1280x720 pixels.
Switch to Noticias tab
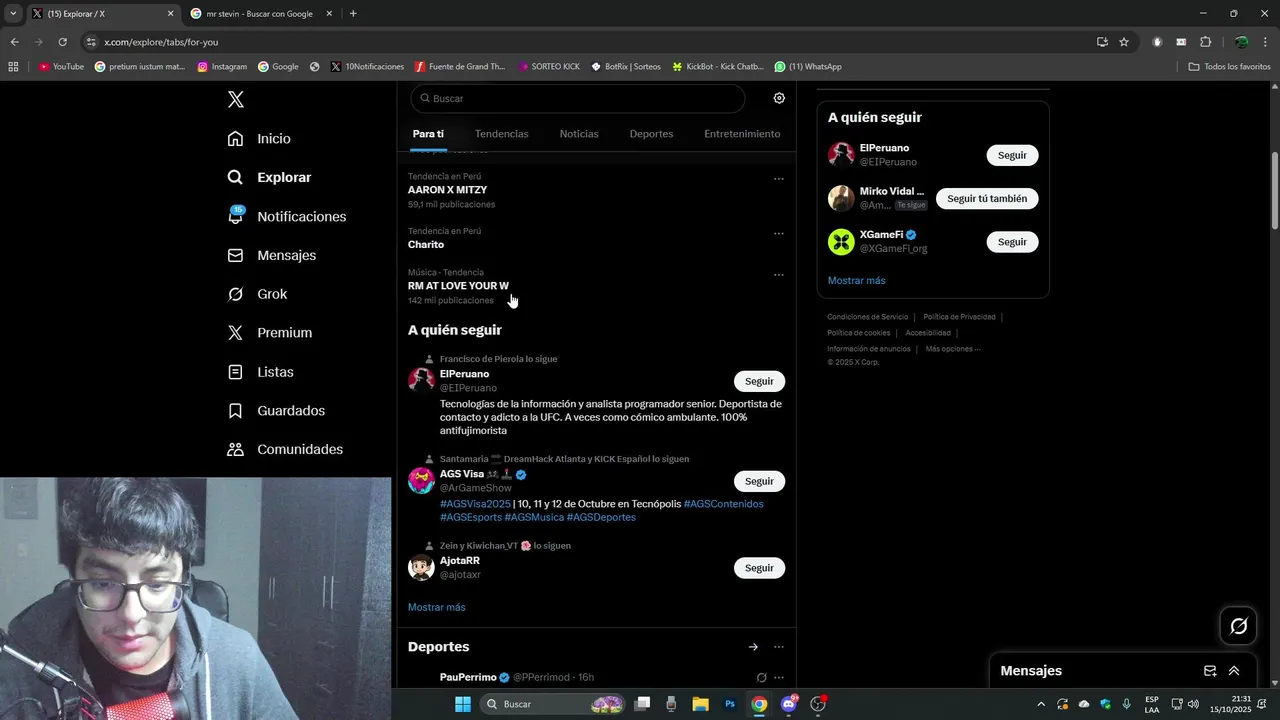tap(579, 134)
